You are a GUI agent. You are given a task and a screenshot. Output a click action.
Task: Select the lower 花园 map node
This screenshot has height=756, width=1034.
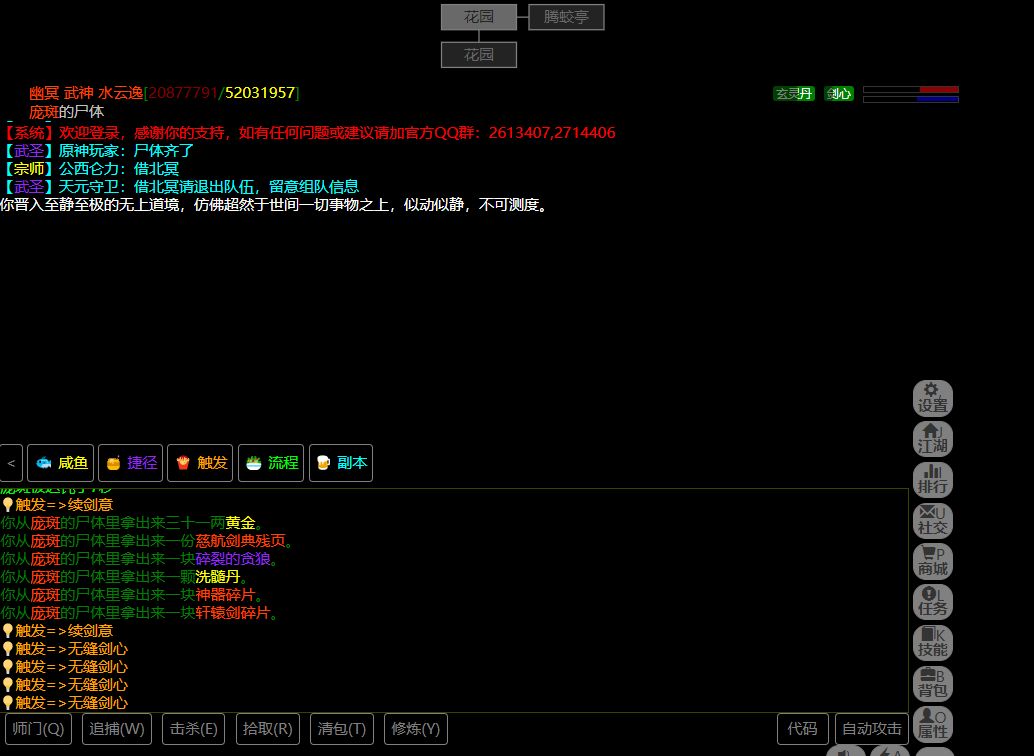coord(479,55)
